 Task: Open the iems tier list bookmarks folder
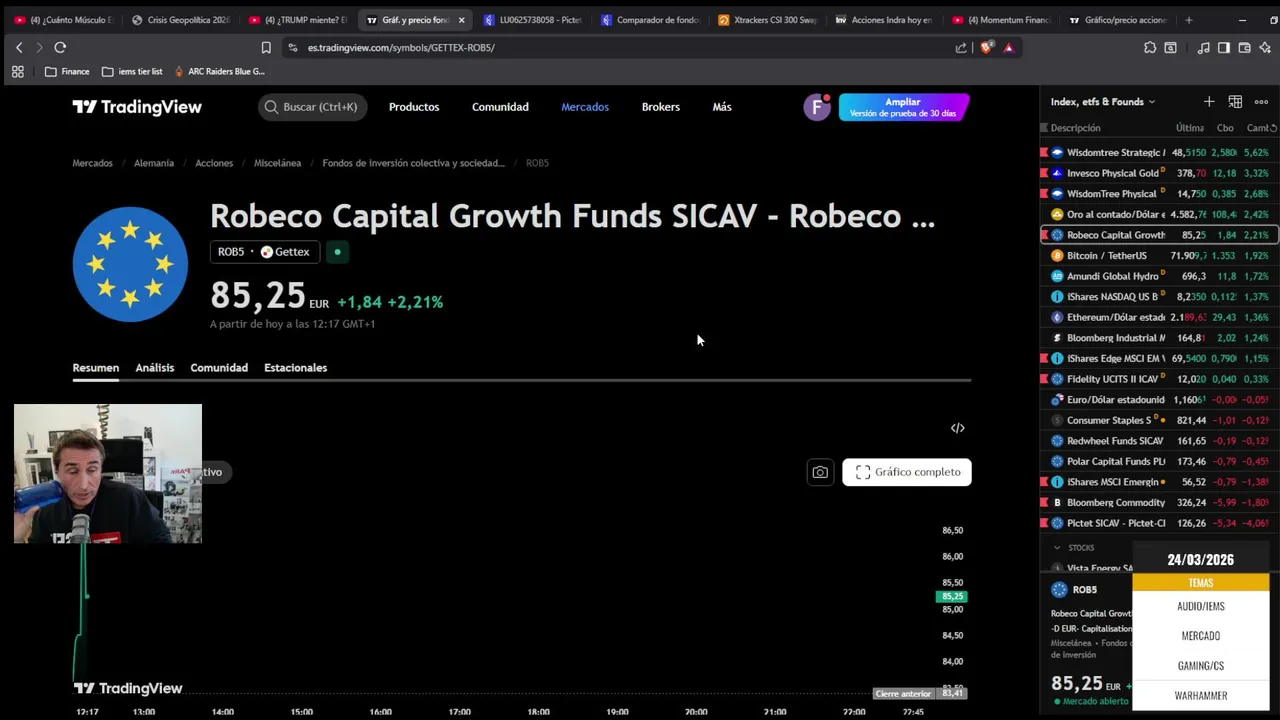point(132,71)
